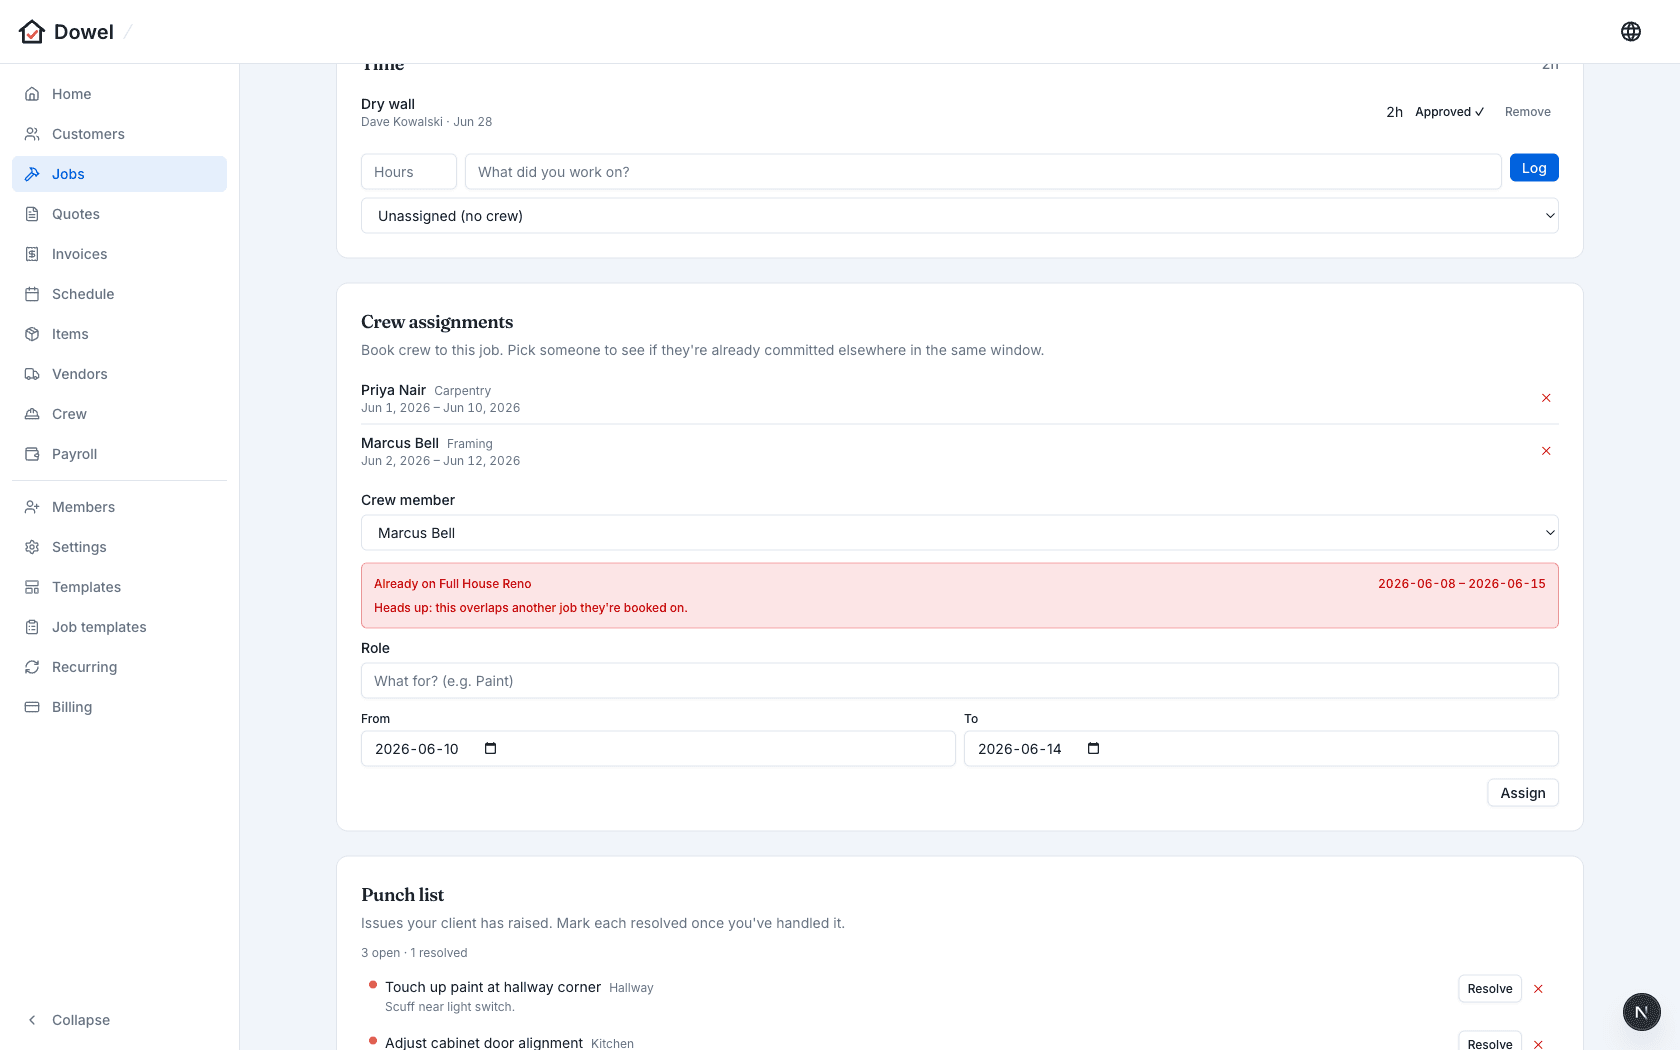The height and width of the screenshot is (1050, 1680).
Task: Navigate to Invoices
Action: 119,254
